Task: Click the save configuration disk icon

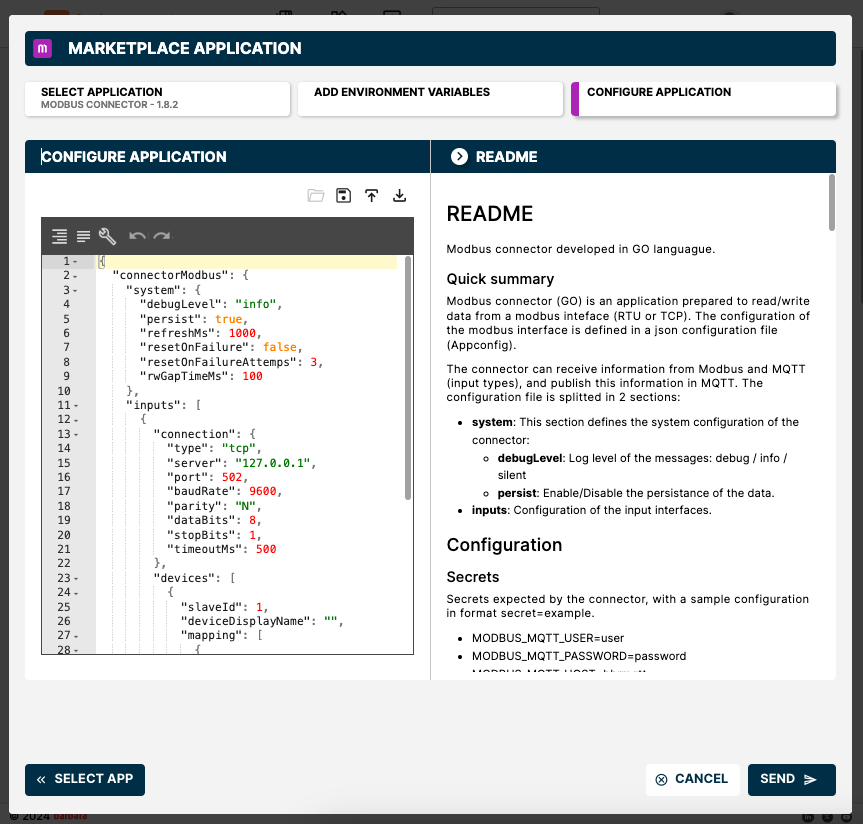Action: (344, 196)
